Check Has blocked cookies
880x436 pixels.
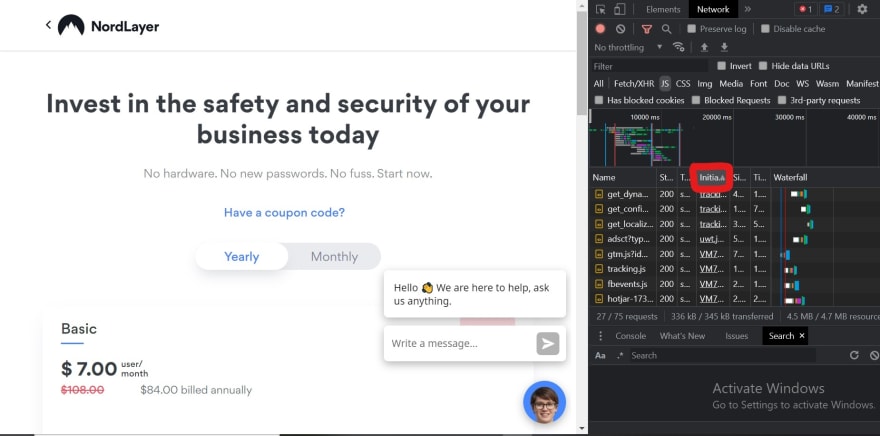599,100
